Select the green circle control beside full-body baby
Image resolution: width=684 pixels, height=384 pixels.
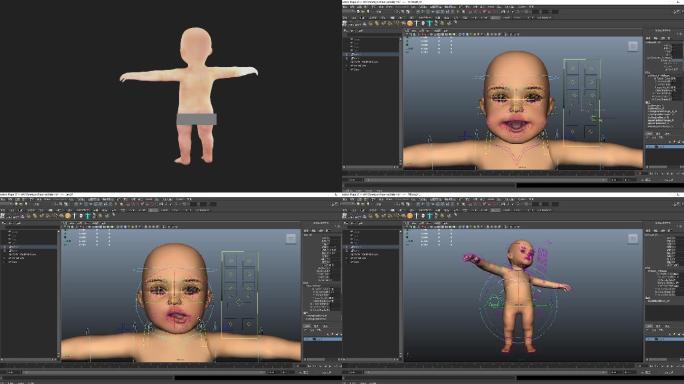click(x=494, y=302)
